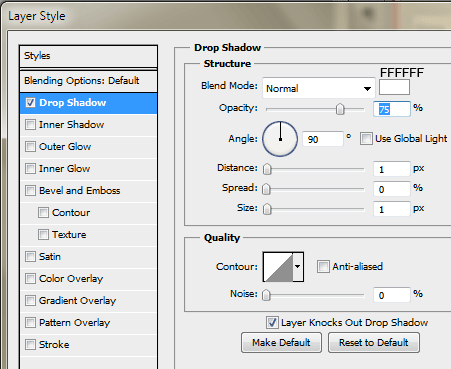Enable the Color Overlay checkbox
This screenshot has width=451, height=369.
pyautogui.click(x=30, y=279)
